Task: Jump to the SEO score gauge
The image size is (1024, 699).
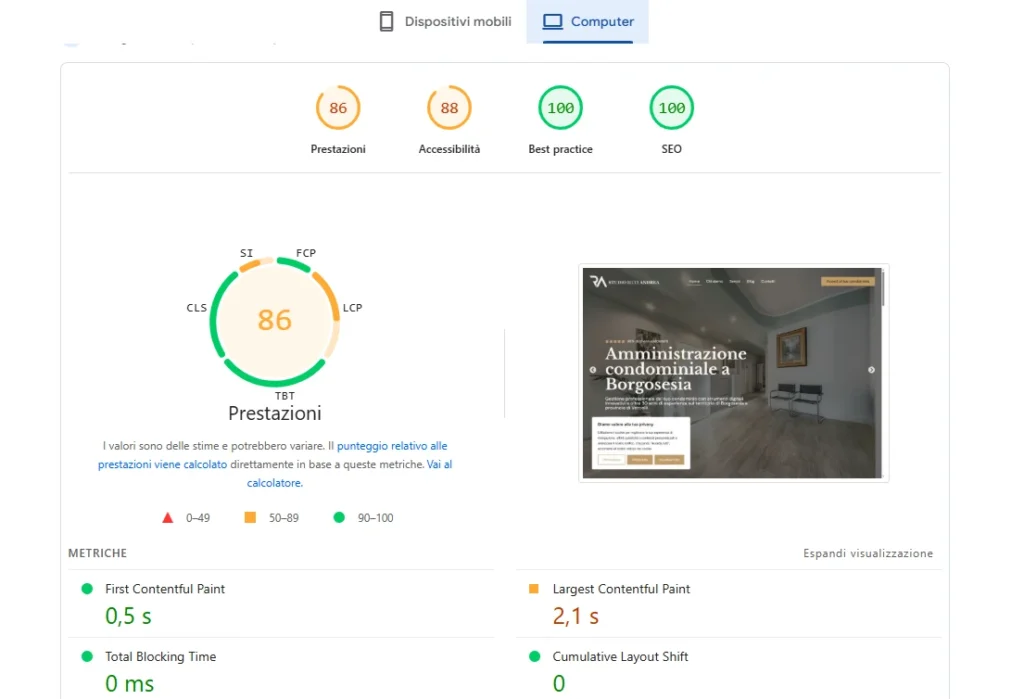Action: 671,108
